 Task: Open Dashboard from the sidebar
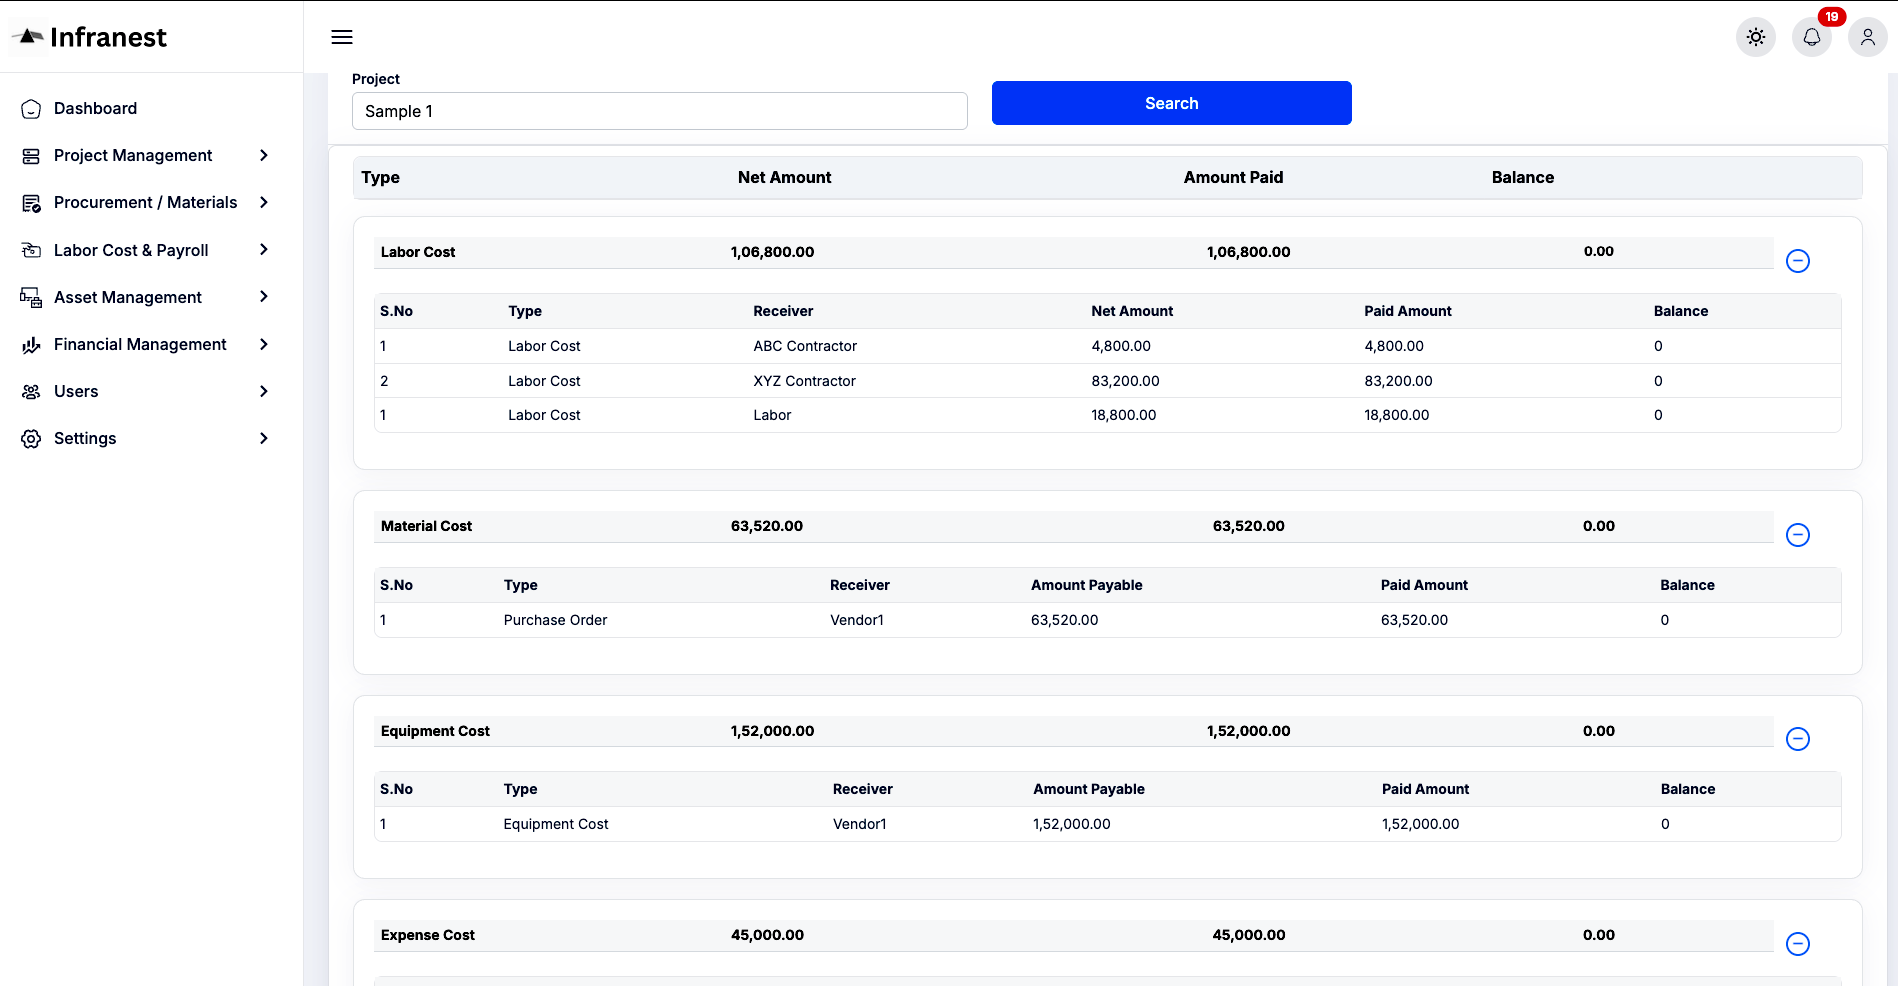[x=95, y=108]
